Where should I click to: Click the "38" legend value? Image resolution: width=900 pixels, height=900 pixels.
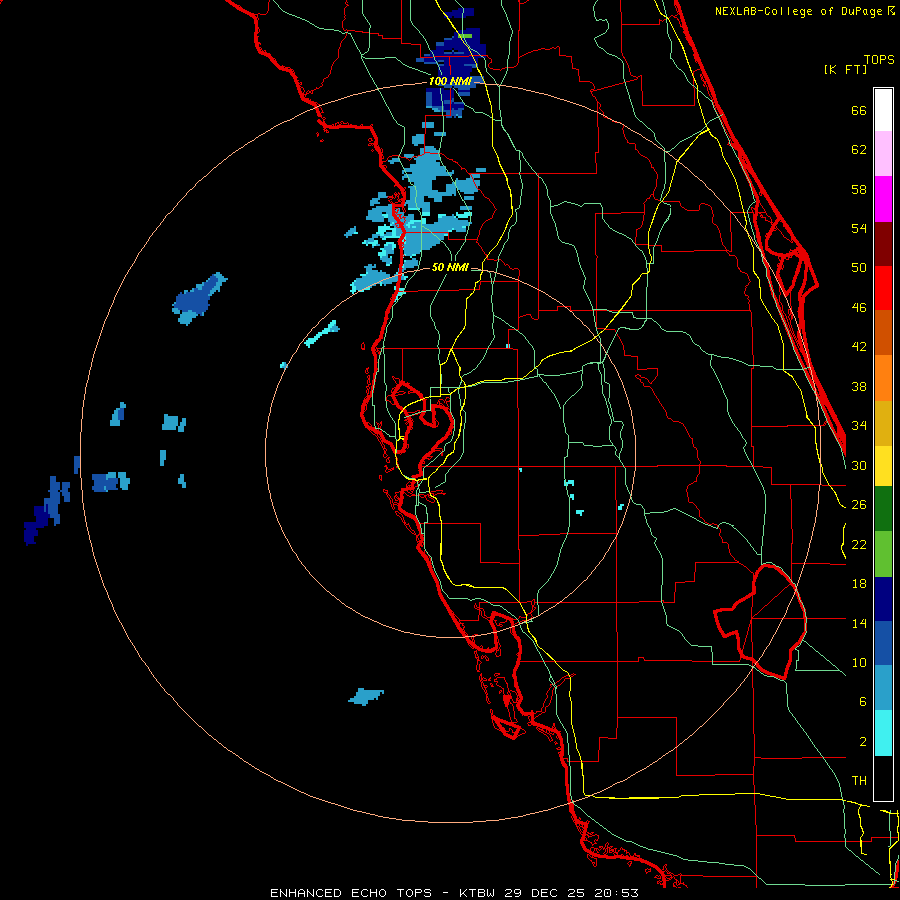859,386
